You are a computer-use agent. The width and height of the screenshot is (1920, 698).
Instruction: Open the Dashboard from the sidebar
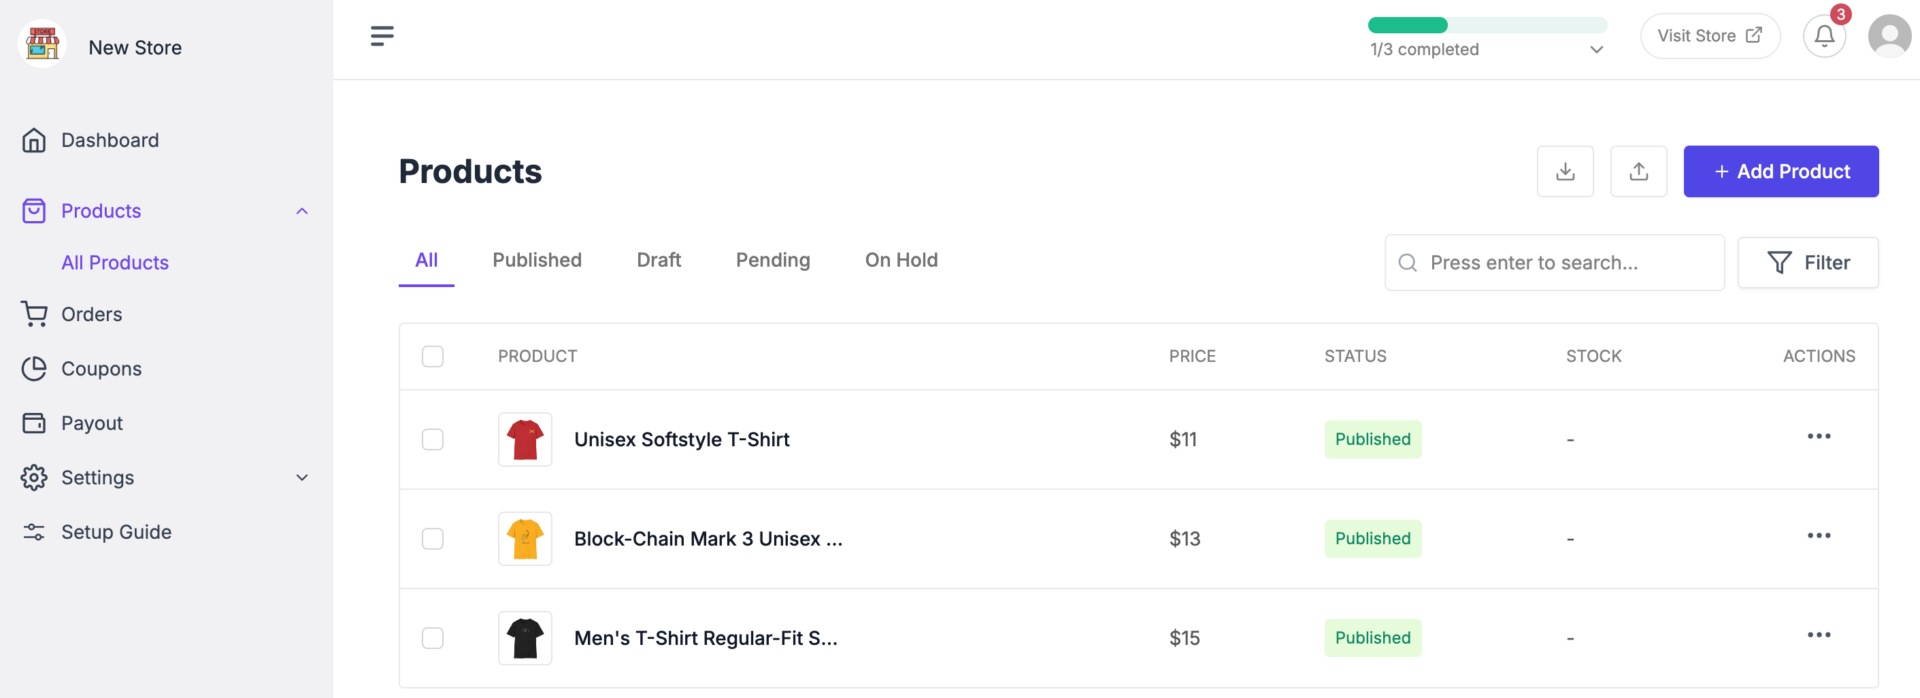(x=109, y=140)
